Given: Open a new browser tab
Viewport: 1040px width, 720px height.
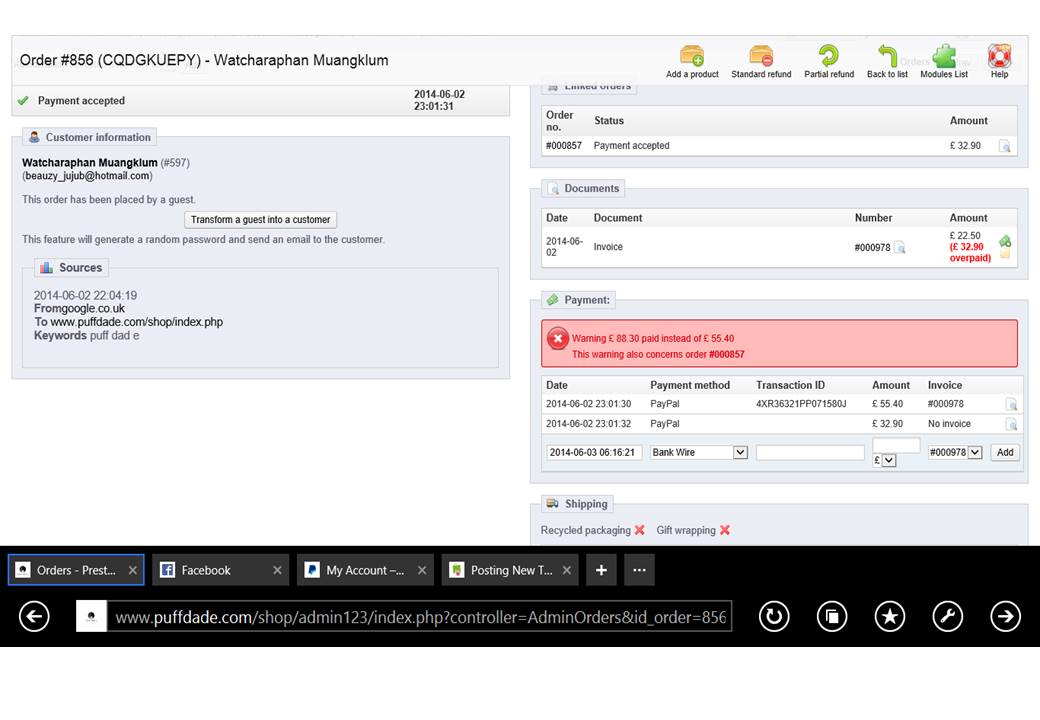Looking at the screenshot, I should click(x=601, y=570).
